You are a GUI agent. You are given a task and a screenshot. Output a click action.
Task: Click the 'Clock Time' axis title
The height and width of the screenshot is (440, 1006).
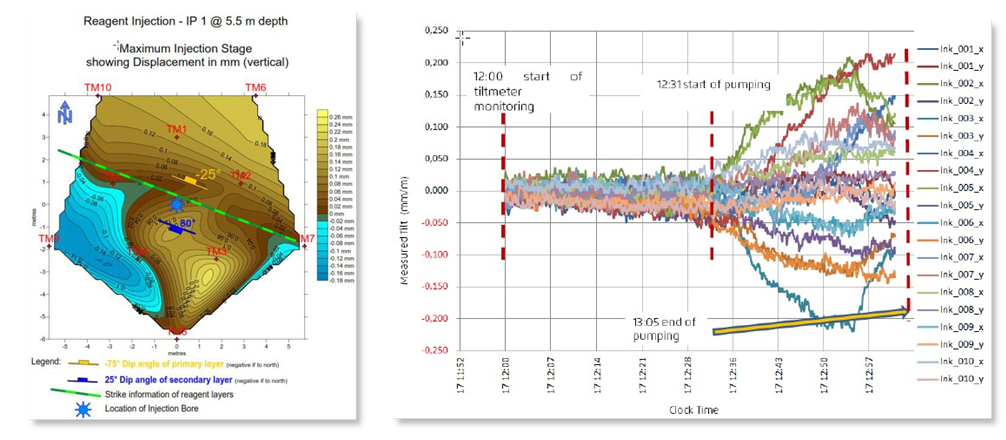point(688,411)
